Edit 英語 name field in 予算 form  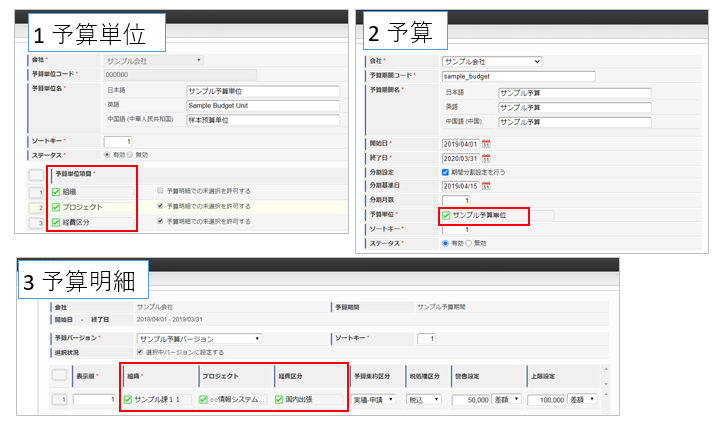[x=575, y=108]
